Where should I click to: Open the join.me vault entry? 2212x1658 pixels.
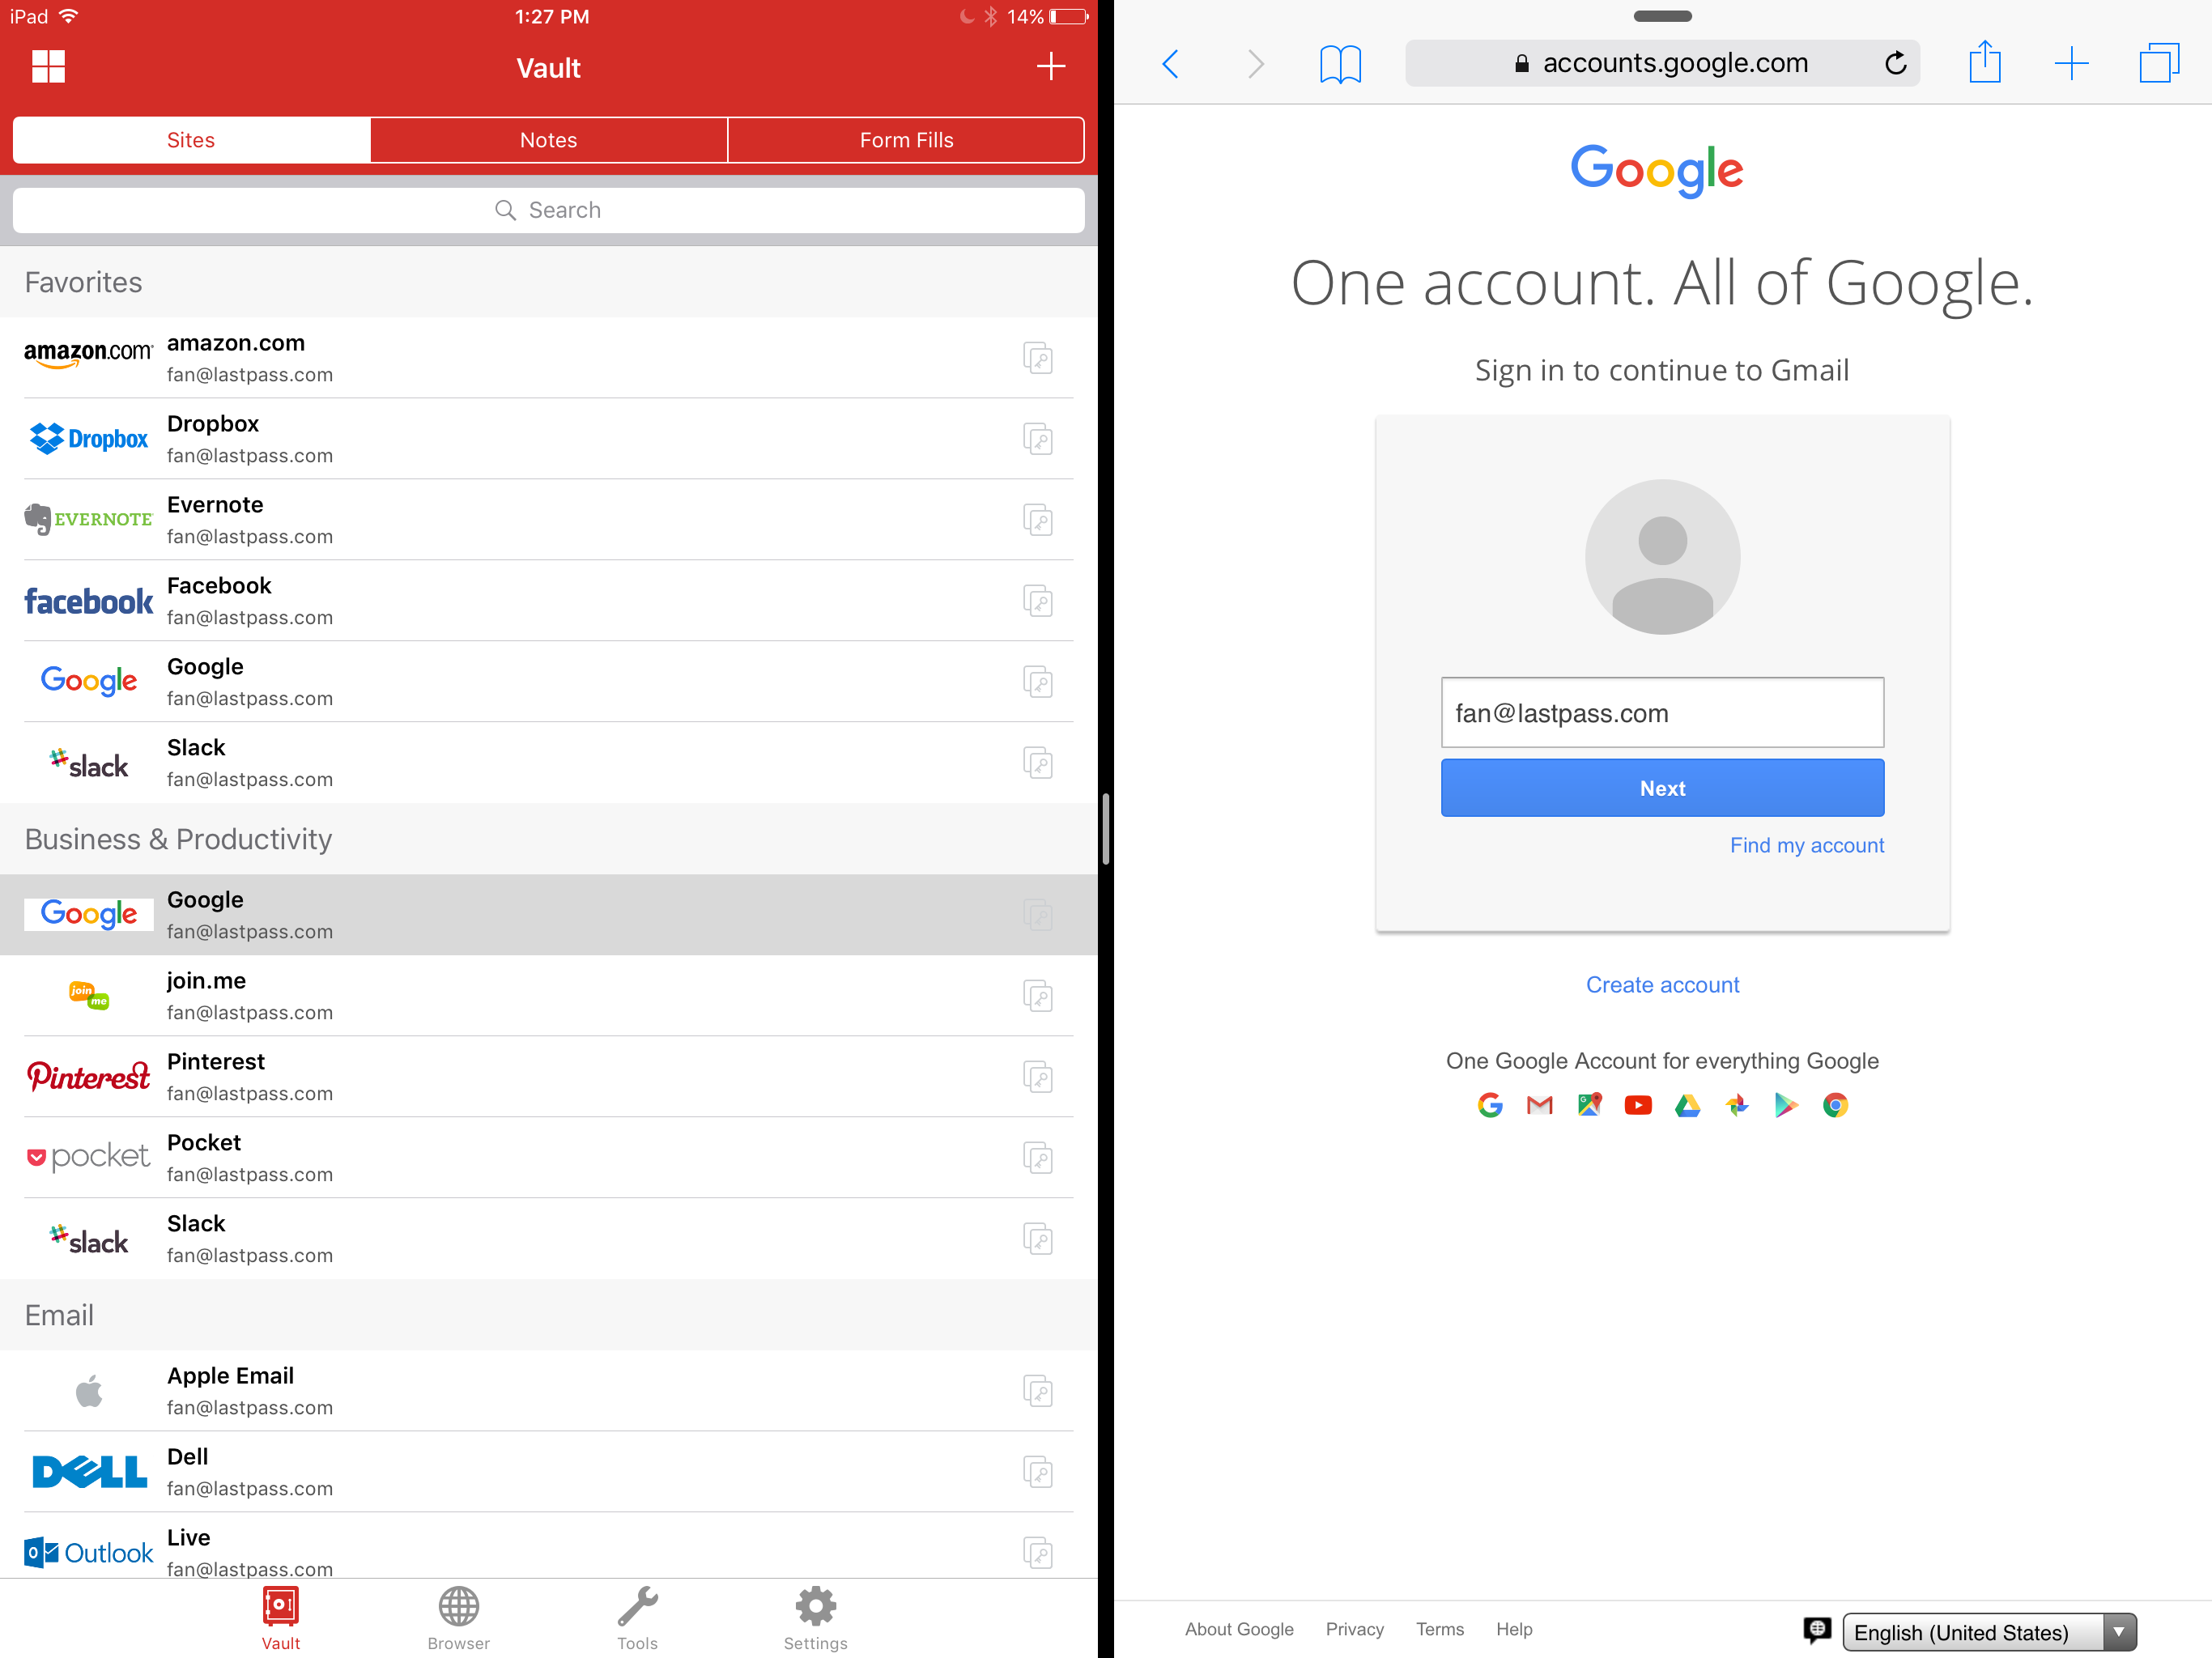[x=548, y=995]
